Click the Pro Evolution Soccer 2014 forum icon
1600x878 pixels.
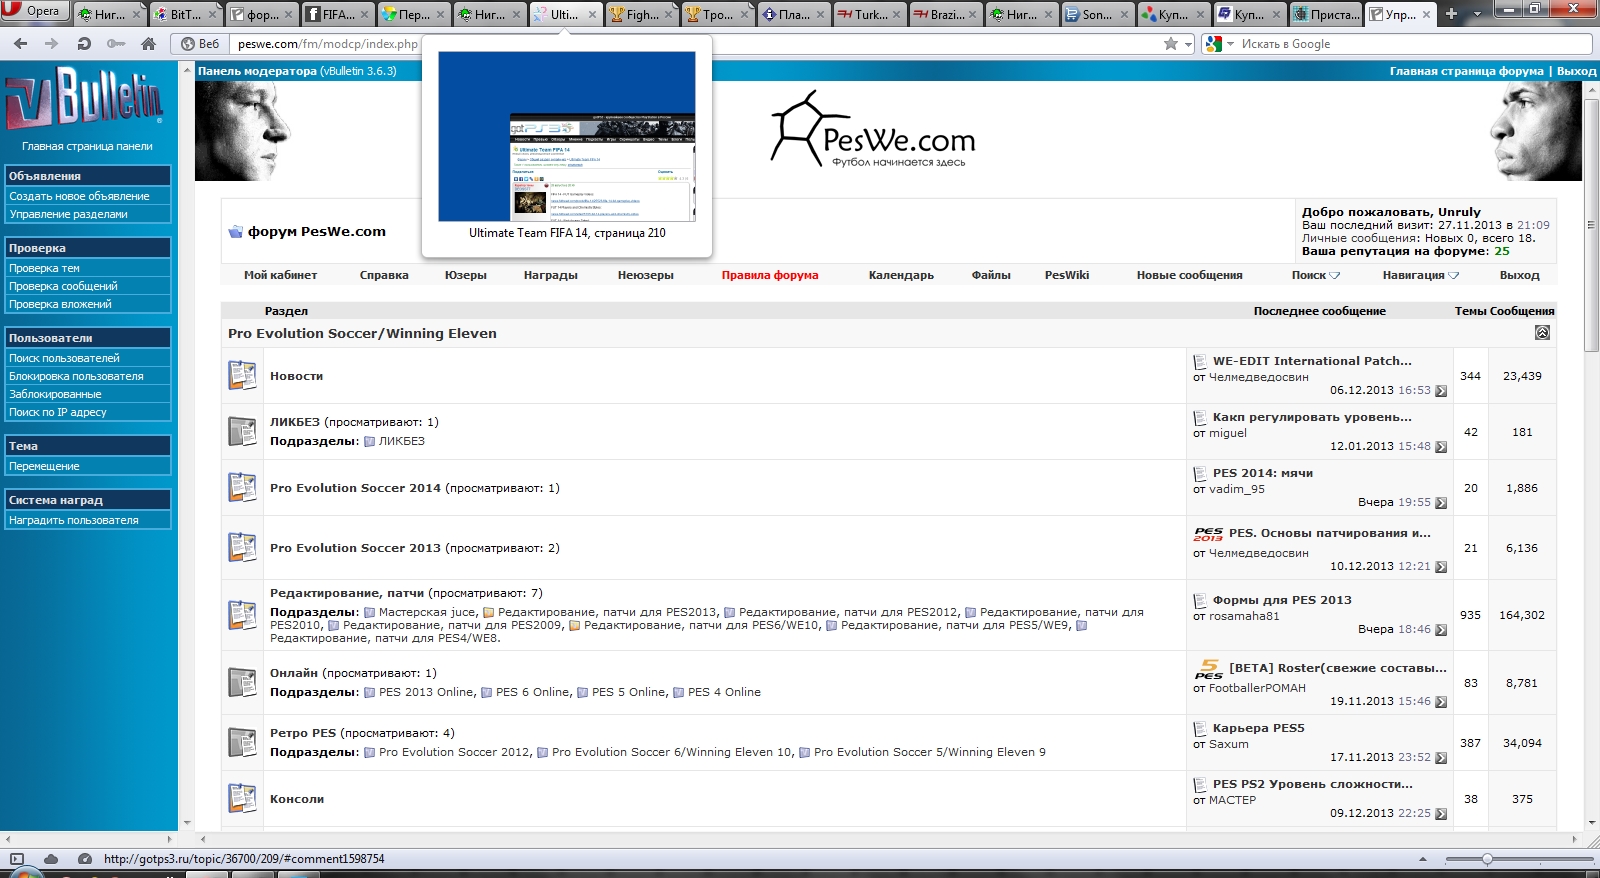(x=242, y=487)
